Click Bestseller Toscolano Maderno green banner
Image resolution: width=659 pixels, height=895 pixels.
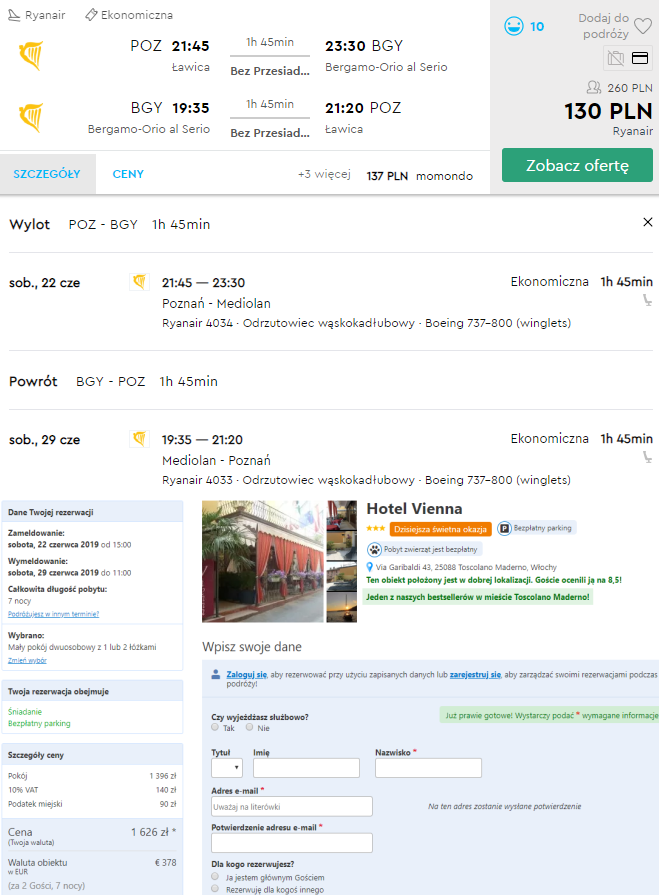click(x=478, y=597)
